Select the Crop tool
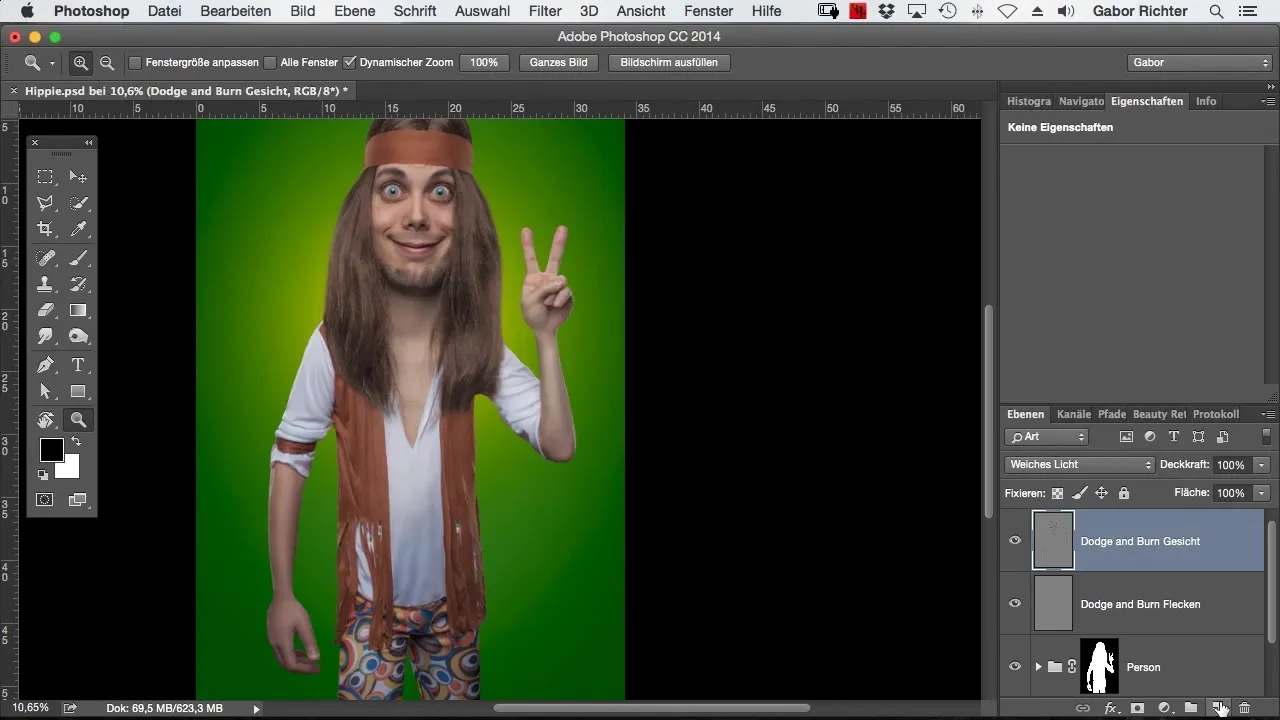The image size is (1280, 720). [x=45, y=229]
